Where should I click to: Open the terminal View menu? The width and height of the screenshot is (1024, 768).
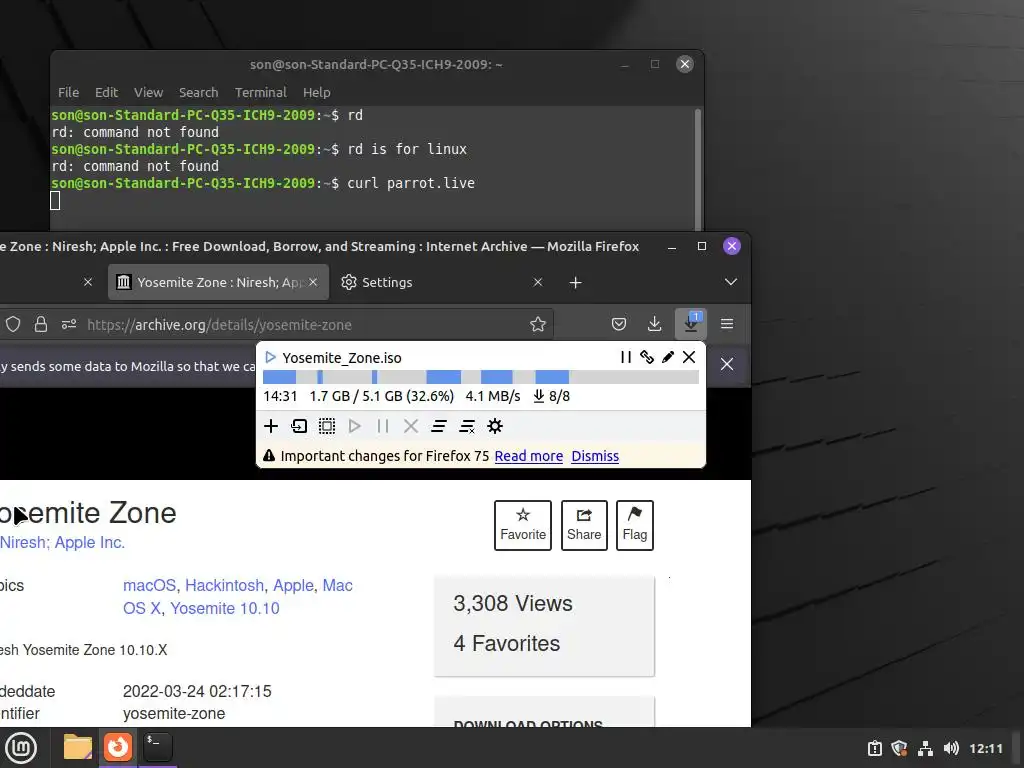(148, 92)
